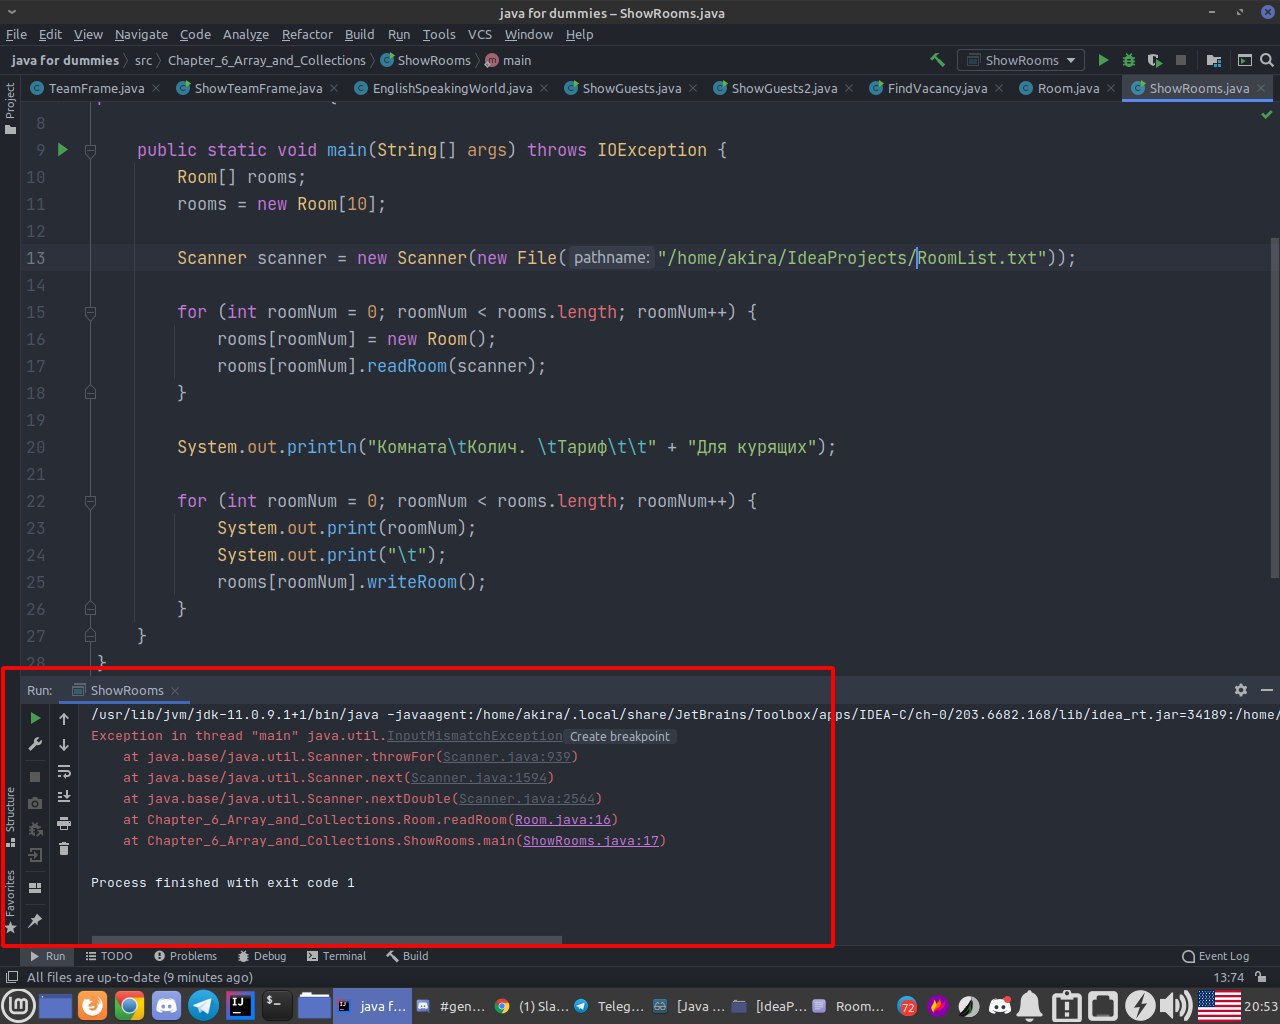Open the Refactor menu
1280x1024 pixels.
click(307, 34)
